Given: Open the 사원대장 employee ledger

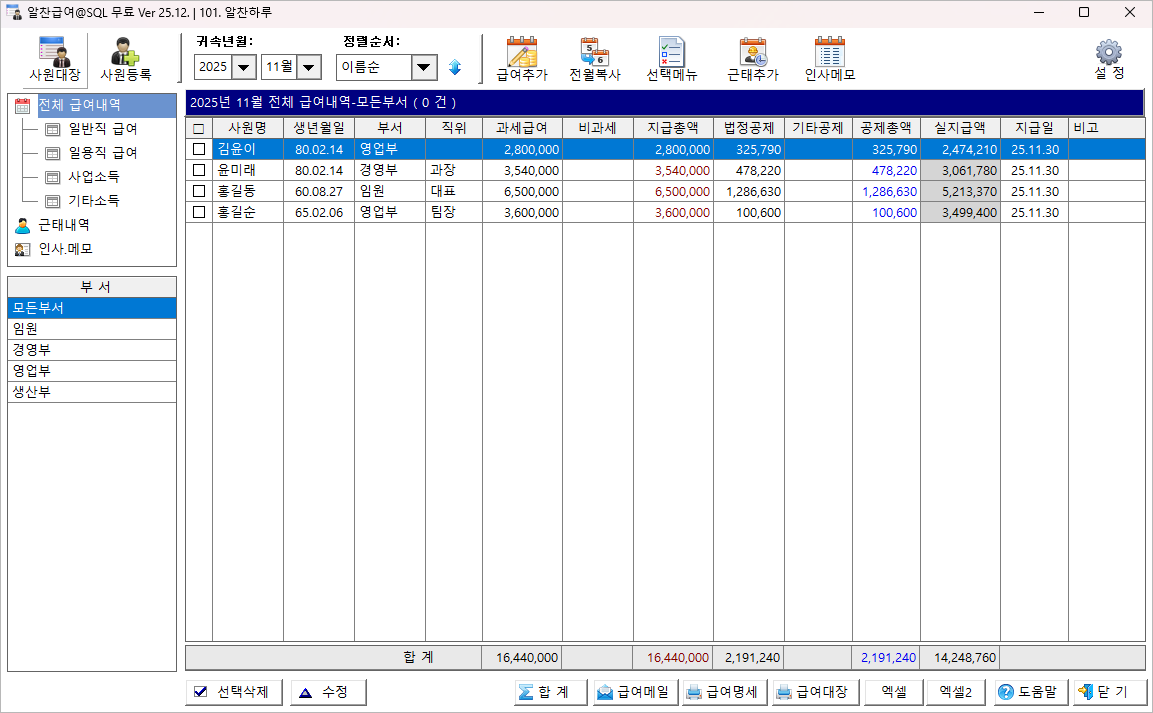Looking at the screenshot, I should (x=54, y=59).
